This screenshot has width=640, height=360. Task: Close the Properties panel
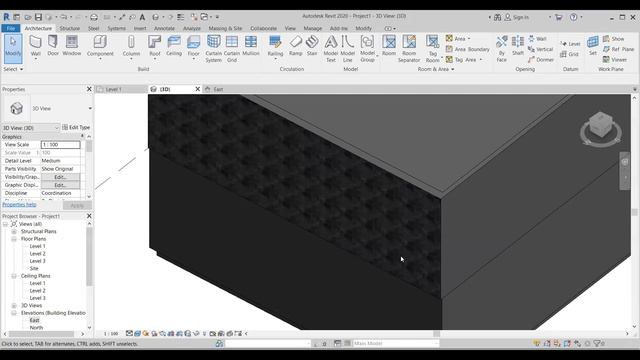point(89,89)
